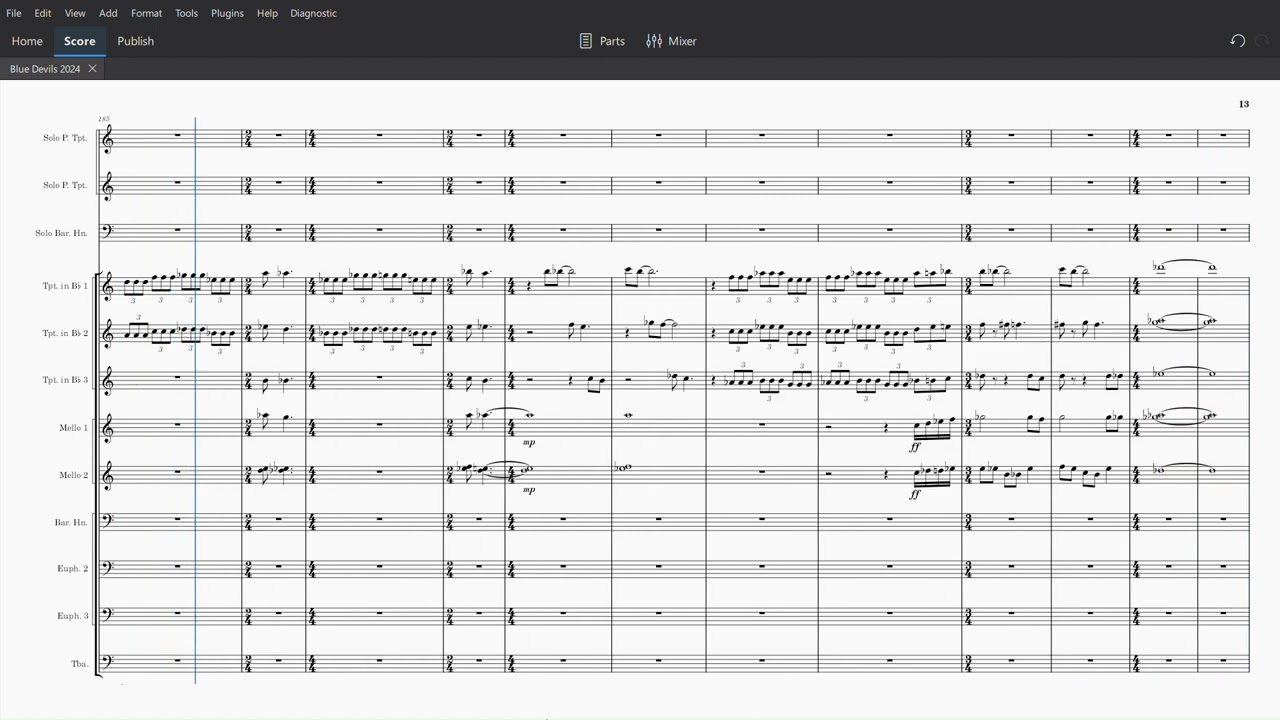
Task: Click the Undo arrow icon
Action: pyautogui.click(x=1238, y=41)
